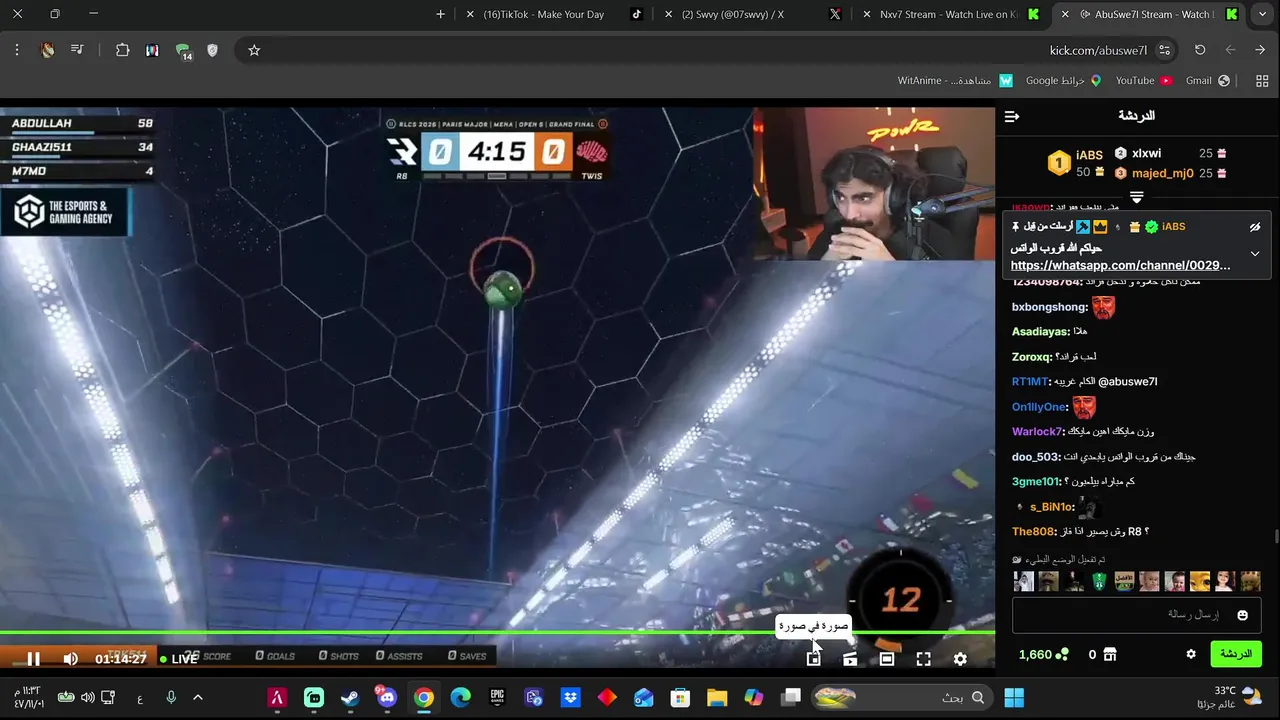
Task: Open username bxbongshong in chat
Action: [1049, 307]
